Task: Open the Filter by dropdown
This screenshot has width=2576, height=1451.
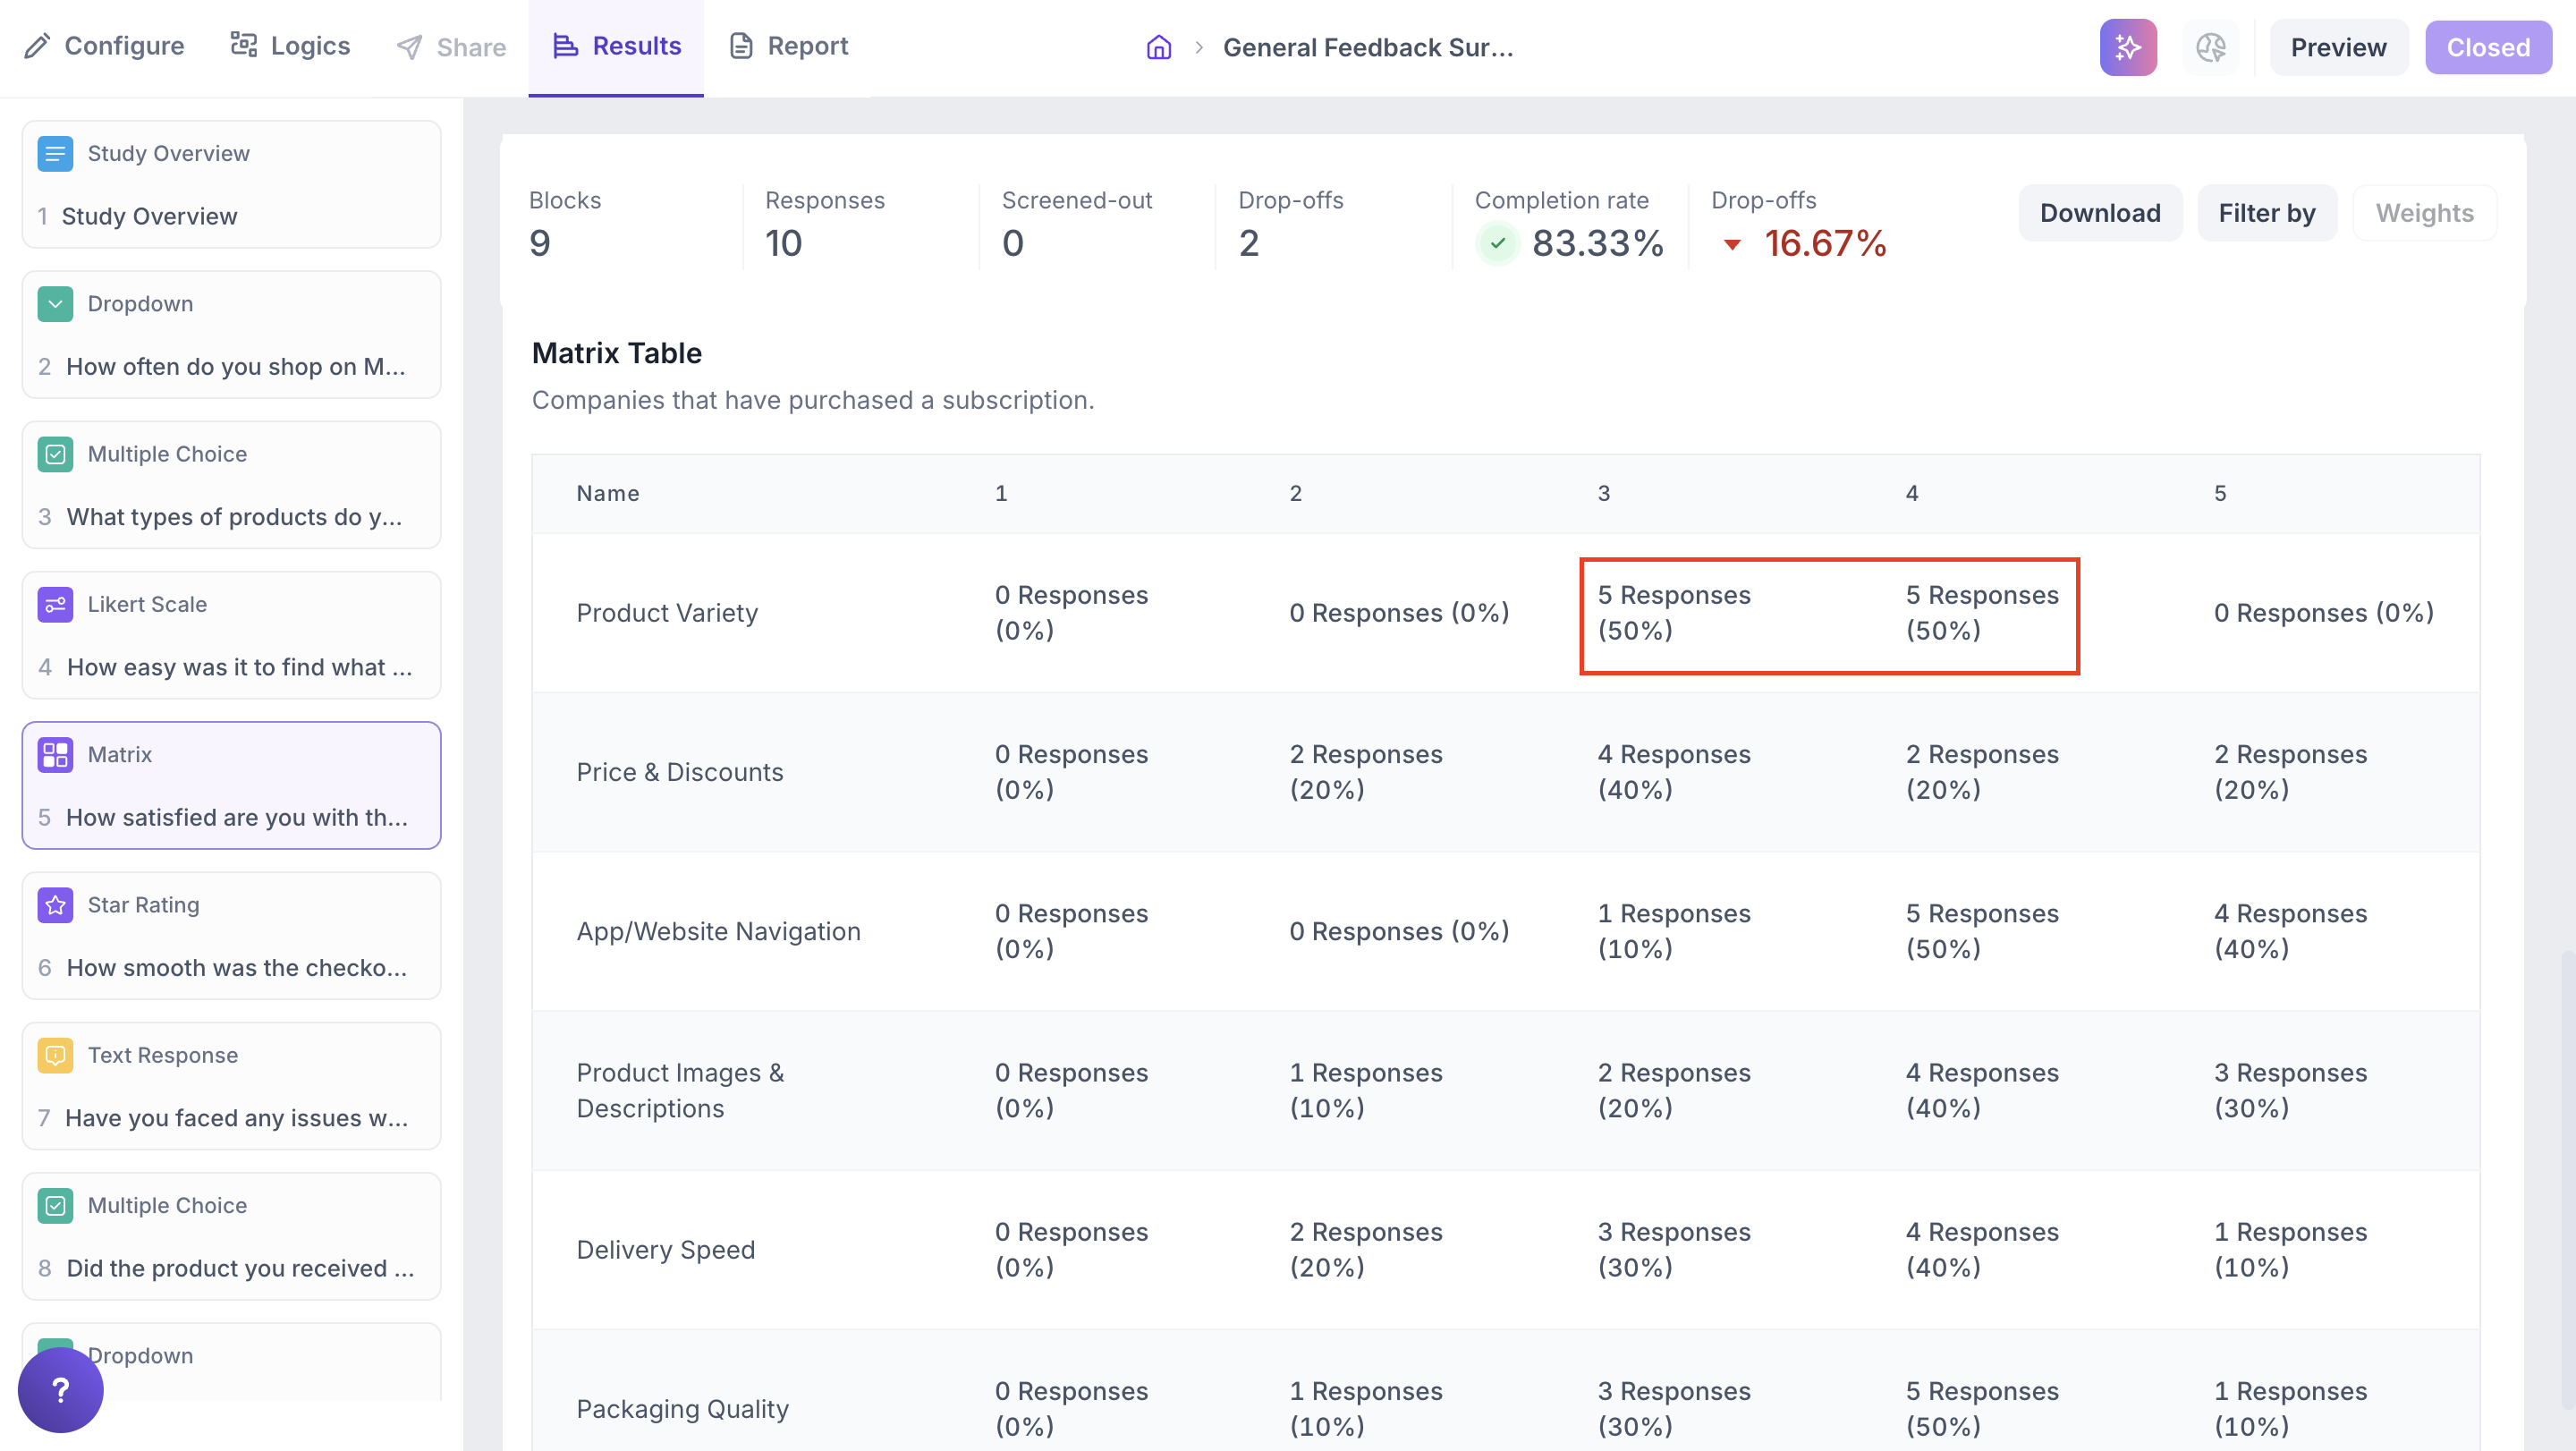Action: point(2266,213)
